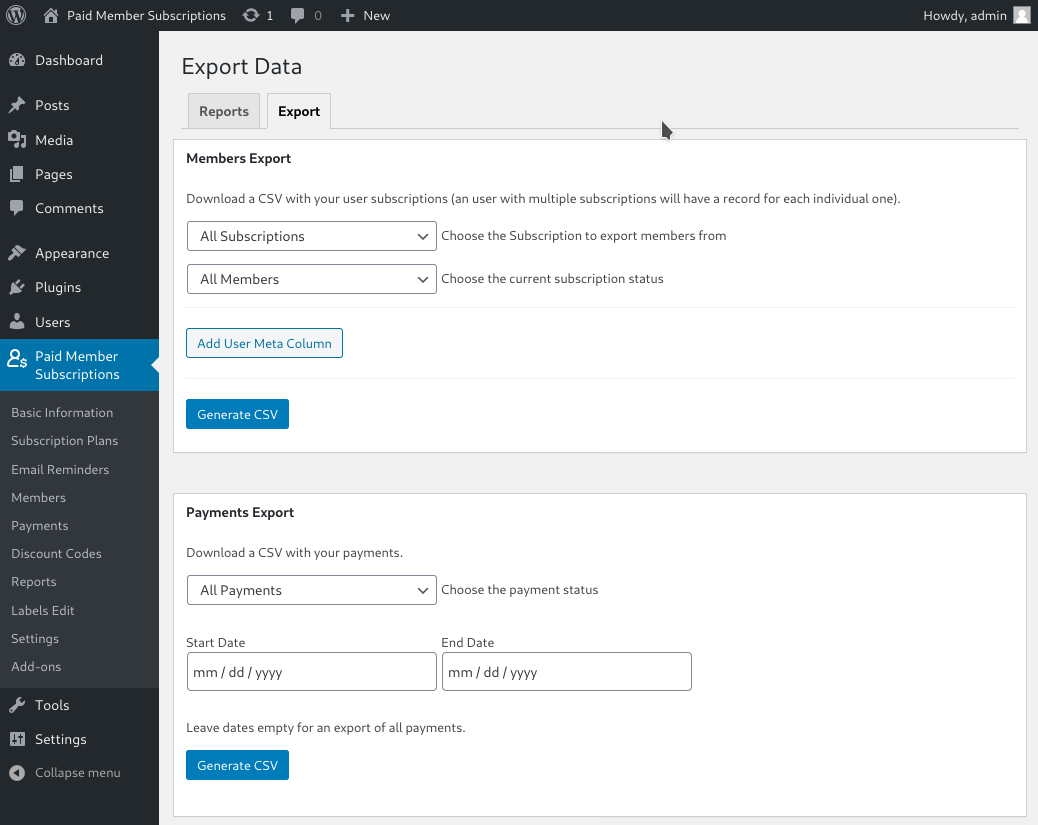The height and width of the screenshot is (825, 1038).
Task: Open Paid Member Subscriptions sidebar menu
Action: (x=79, y=365)
